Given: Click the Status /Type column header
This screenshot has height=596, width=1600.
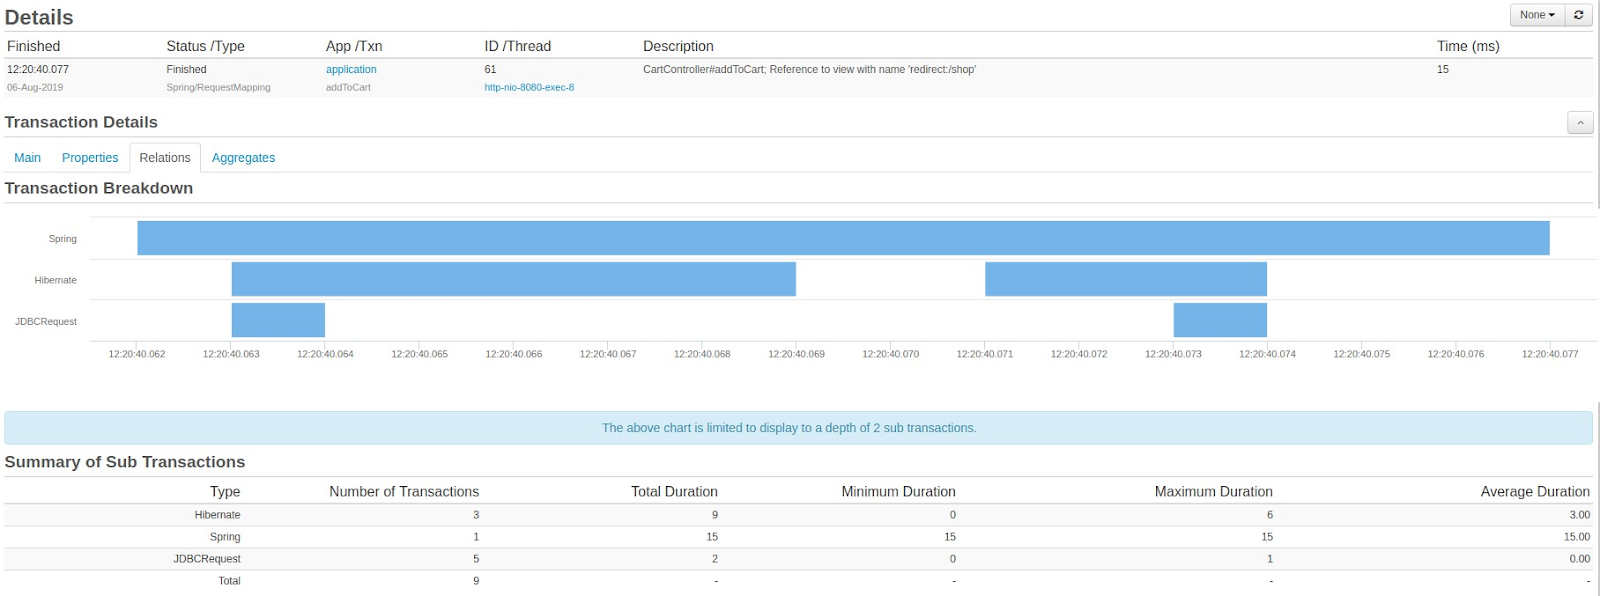Looking at the screenshot, I should [x=205, y=46].
